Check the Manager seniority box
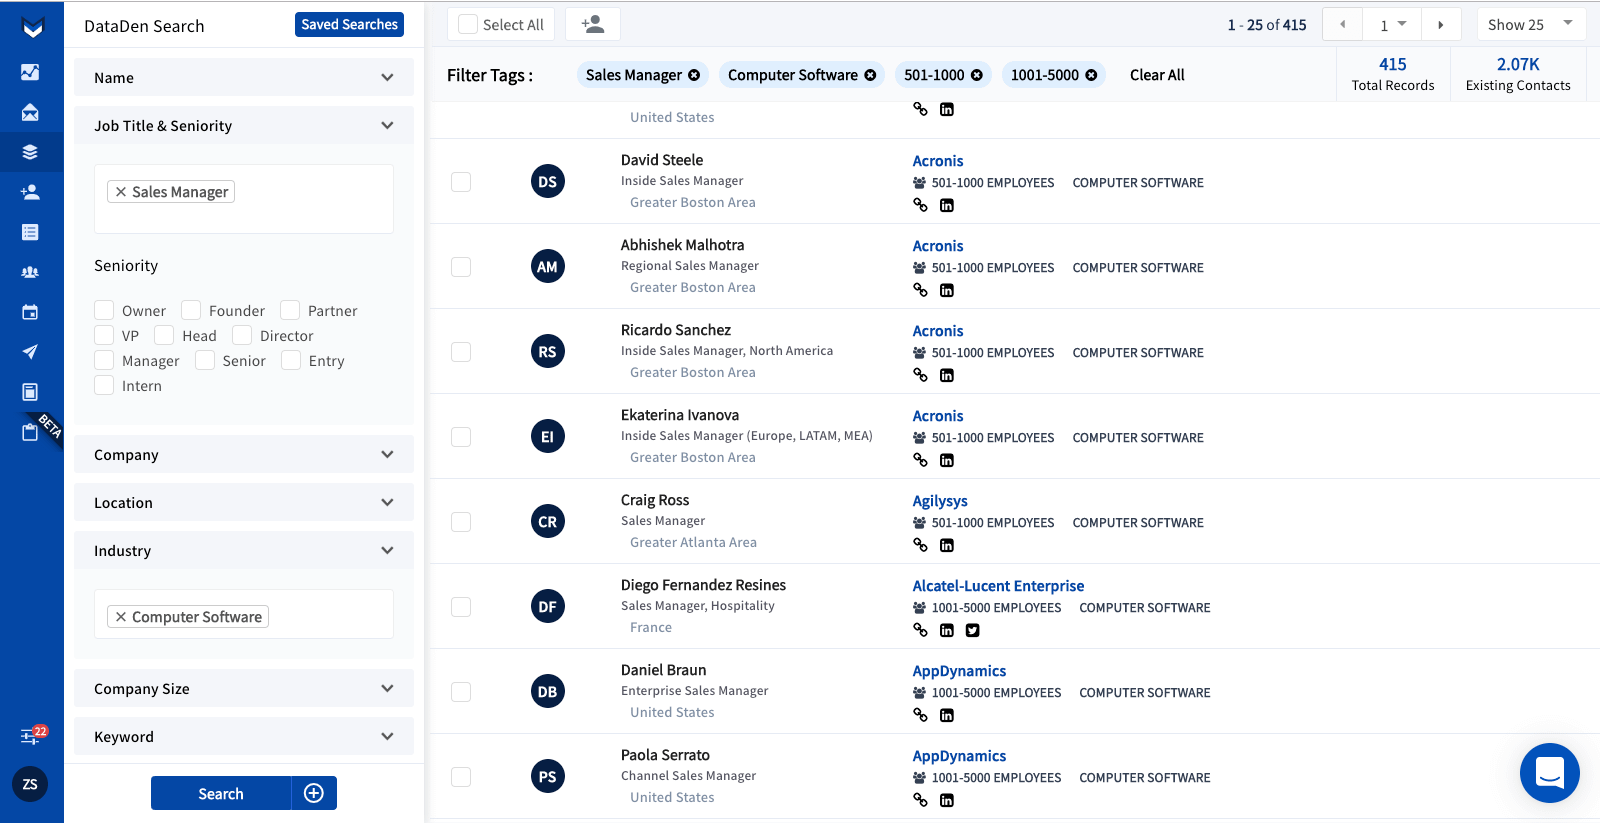The width and height of the screenshot is (1600, 823). point(104,360)
